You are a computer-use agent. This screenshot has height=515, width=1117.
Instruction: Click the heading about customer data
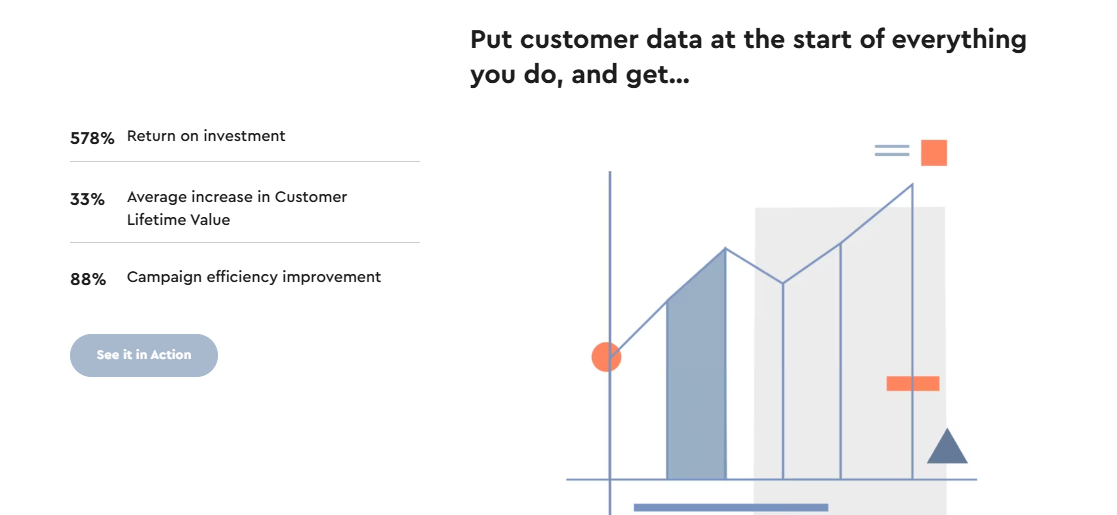[x=748, y=57]
